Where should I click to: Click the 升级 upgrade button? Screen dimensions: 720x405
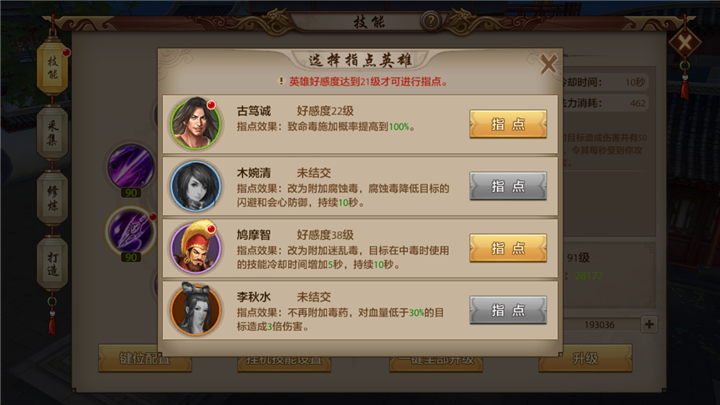point(585,358)
